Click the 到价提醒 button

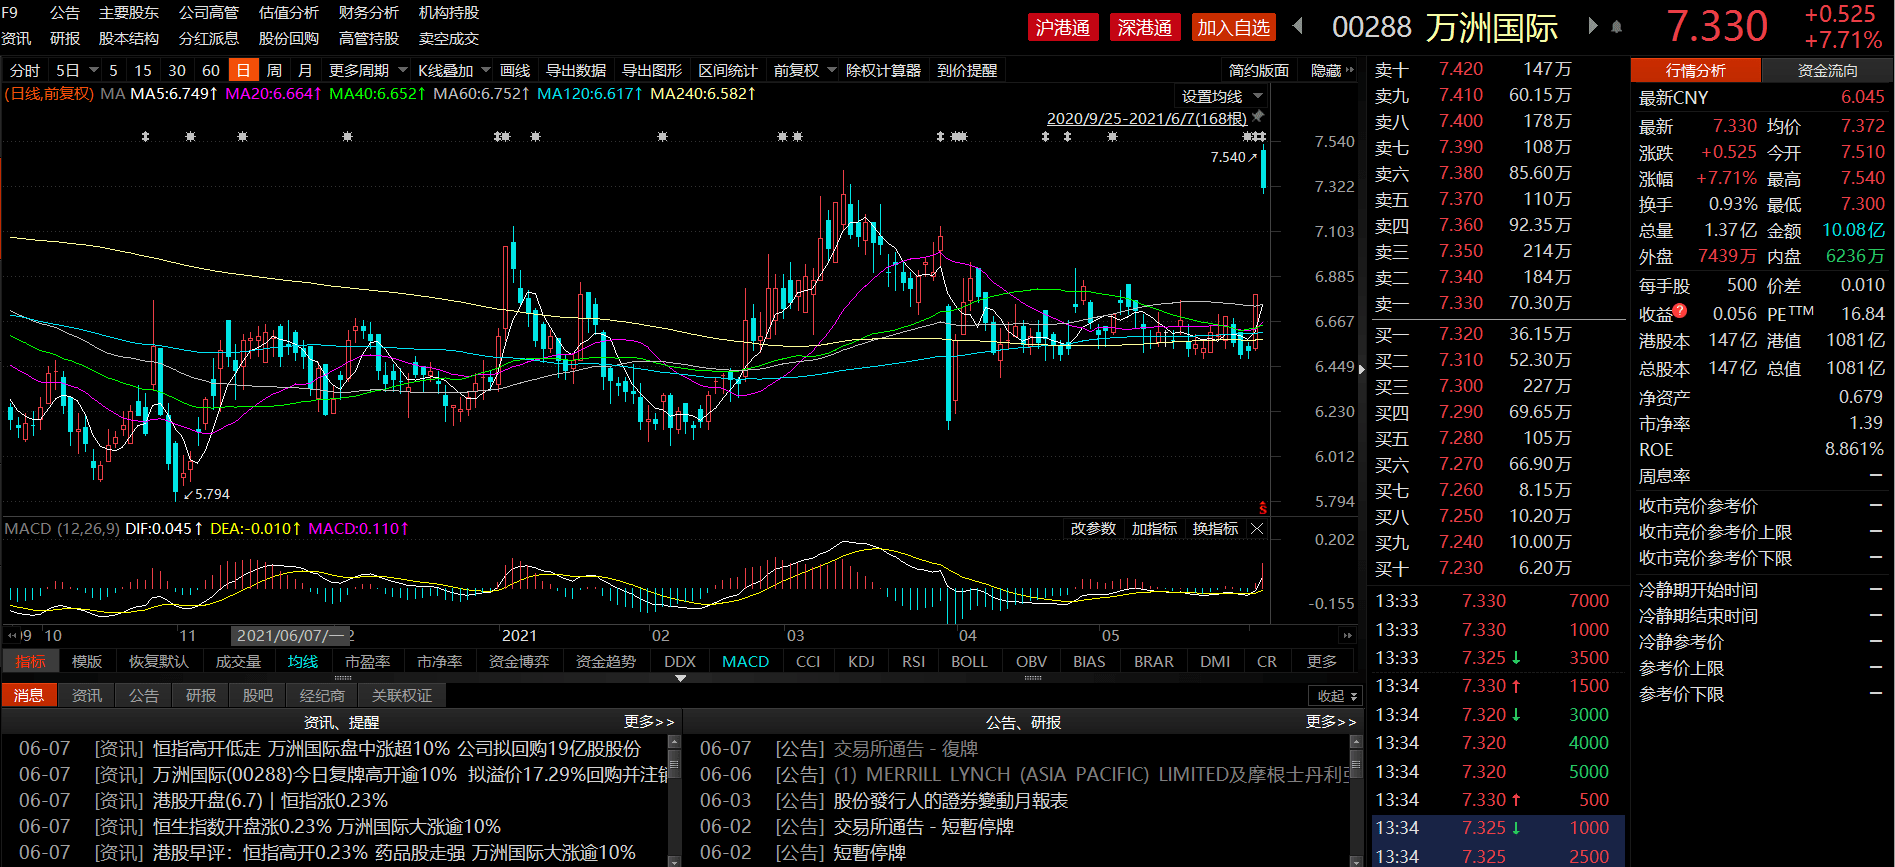[967, 70]
